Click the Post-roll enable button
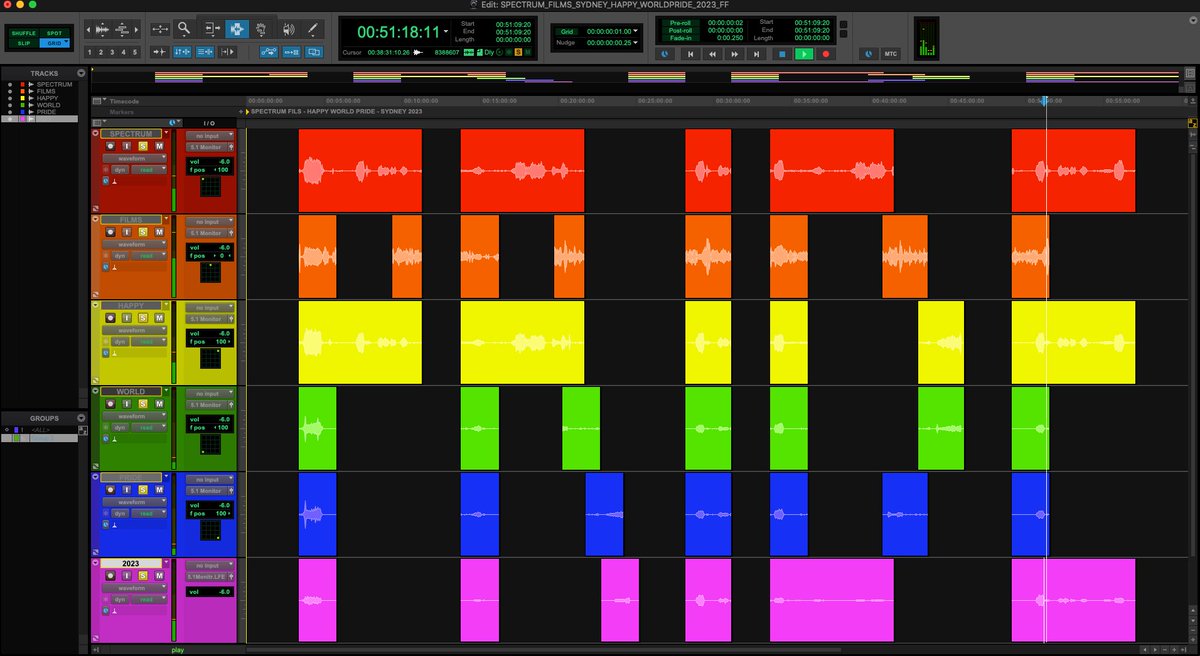The height and width of the screenshot is (656, 1200). (680, 31)
